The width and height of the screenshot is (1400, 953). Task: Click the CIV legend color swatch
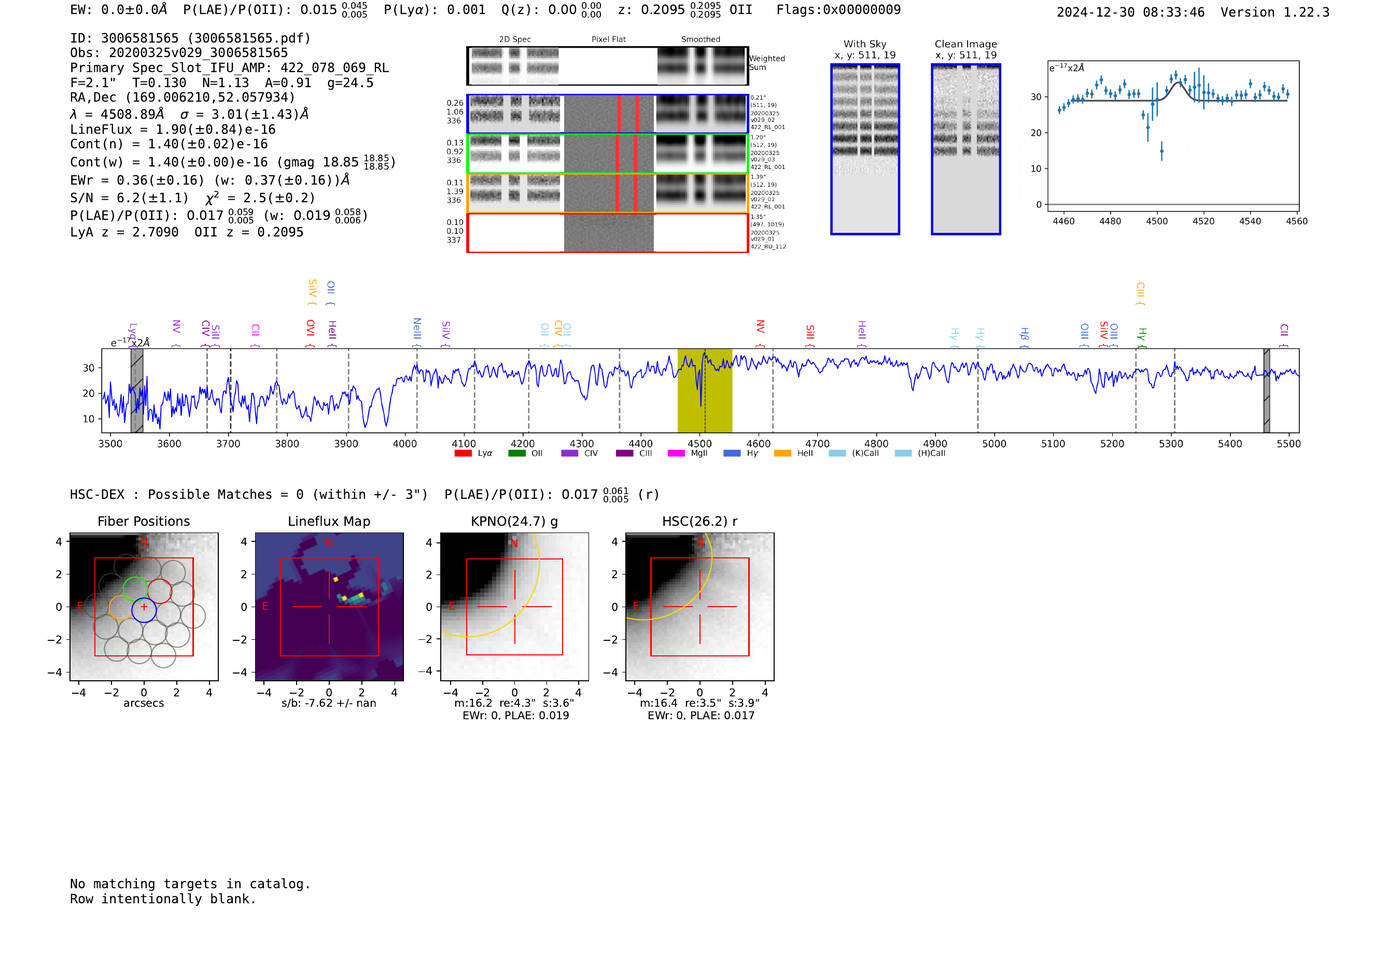click(570, 453)
